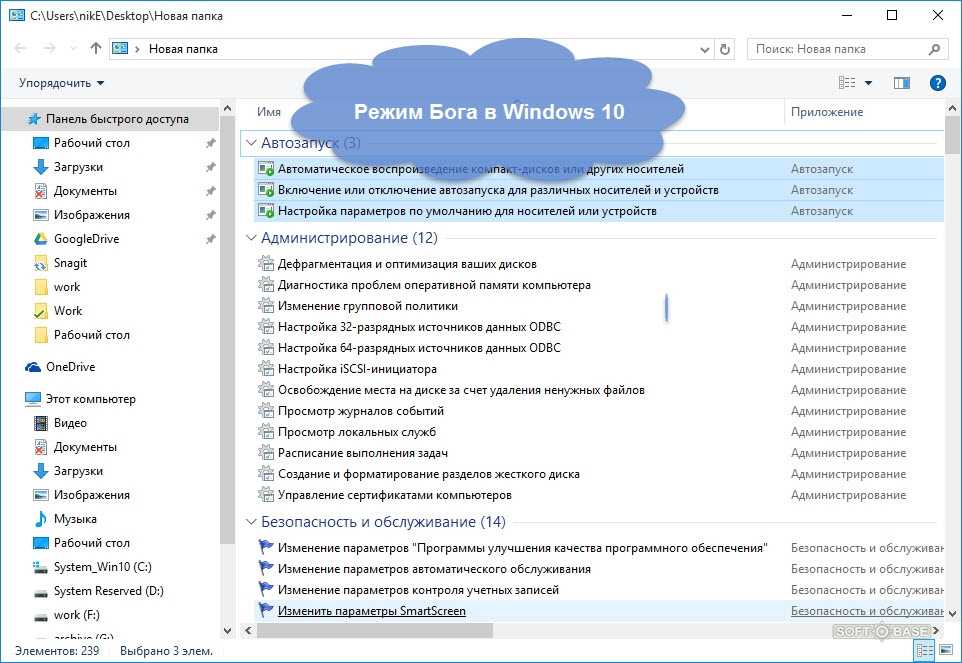Select Настройка 32-разрядных источников данных ODBC
The height and width of the screenshot is (663, 962).
(x=419, y=327)
